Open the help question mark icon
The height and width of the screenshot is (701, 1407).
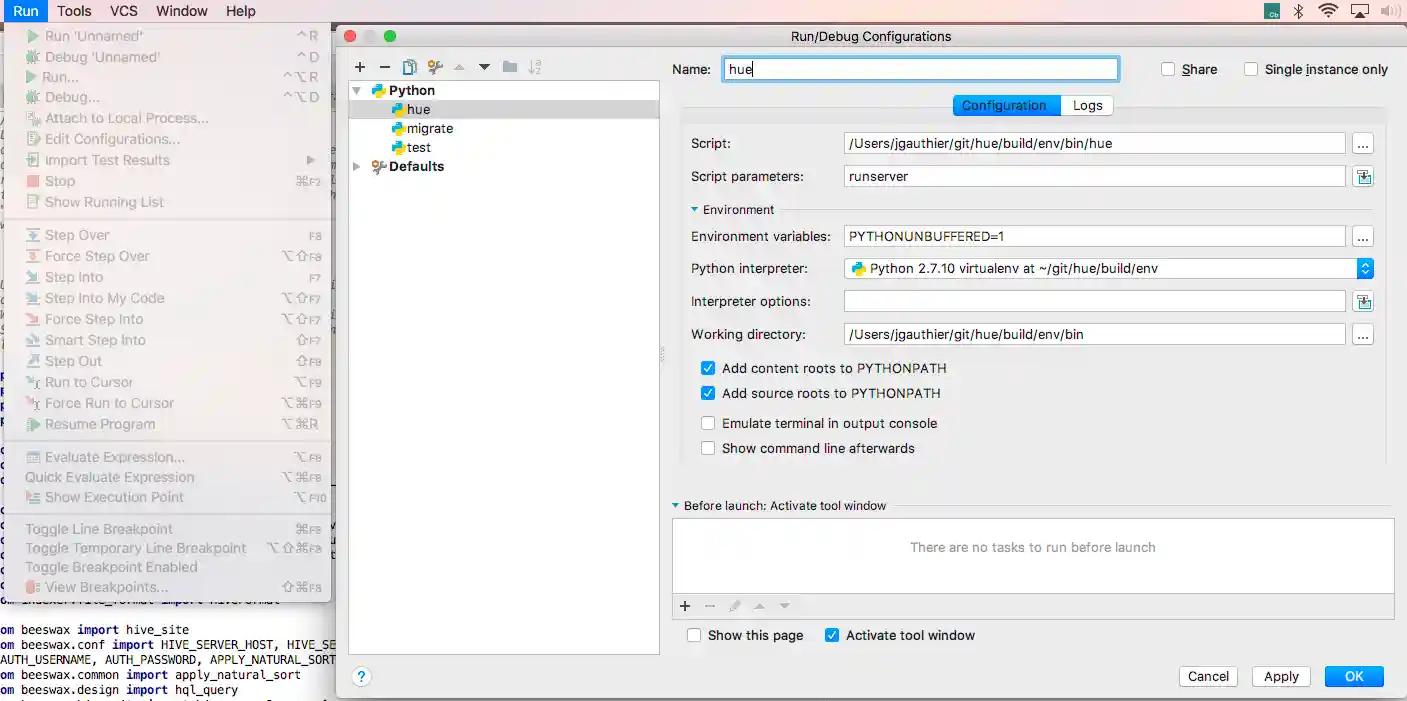click(x=361, y=676)
